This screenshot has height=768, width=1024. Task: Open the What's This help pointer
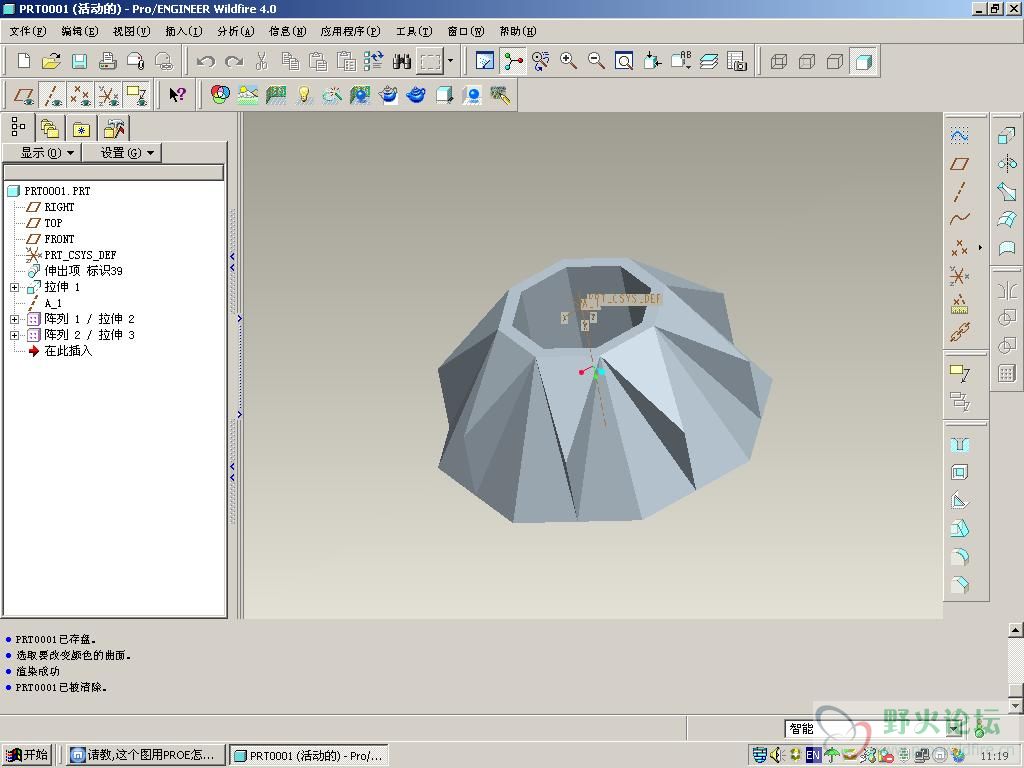point(177,95)
